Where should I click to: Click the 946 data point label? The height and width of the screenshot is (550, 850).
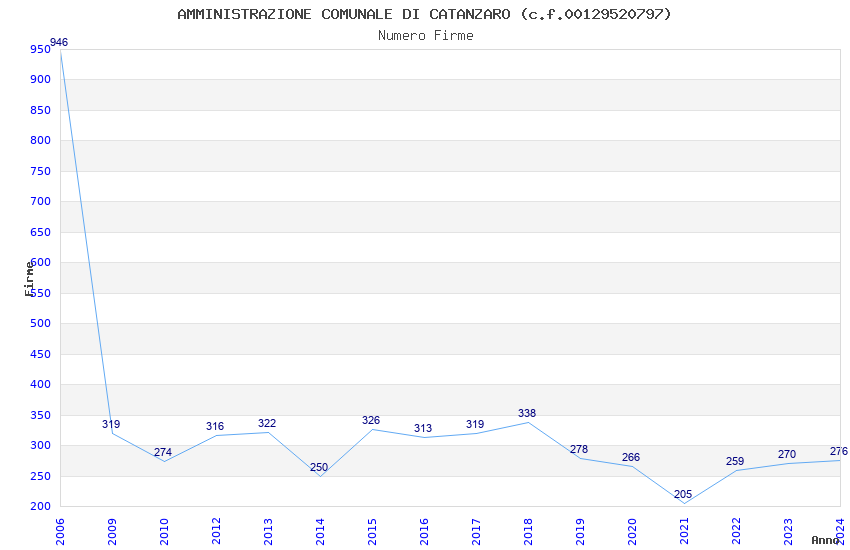(x=59, y=42)
